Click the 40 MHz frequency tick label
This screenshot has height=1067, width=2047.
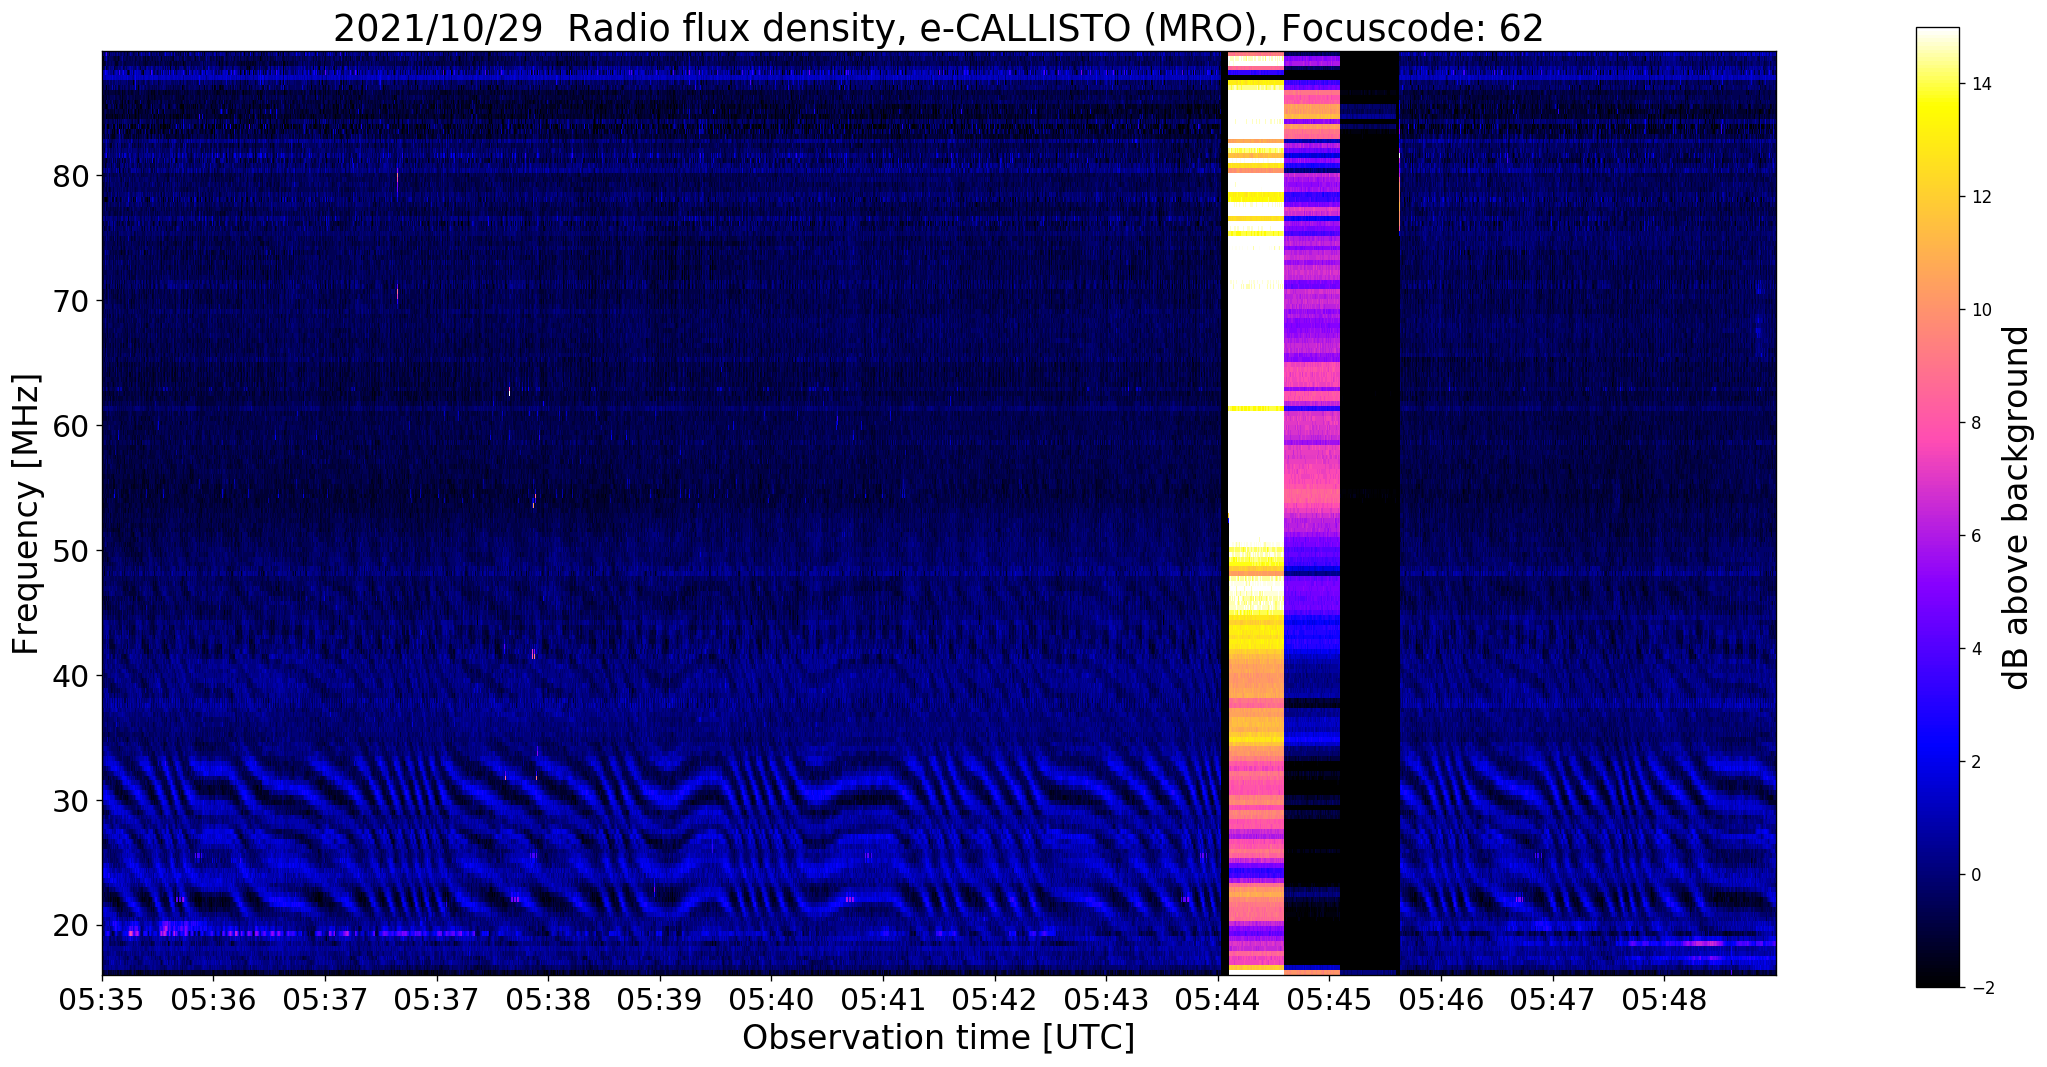coord(71,676)
